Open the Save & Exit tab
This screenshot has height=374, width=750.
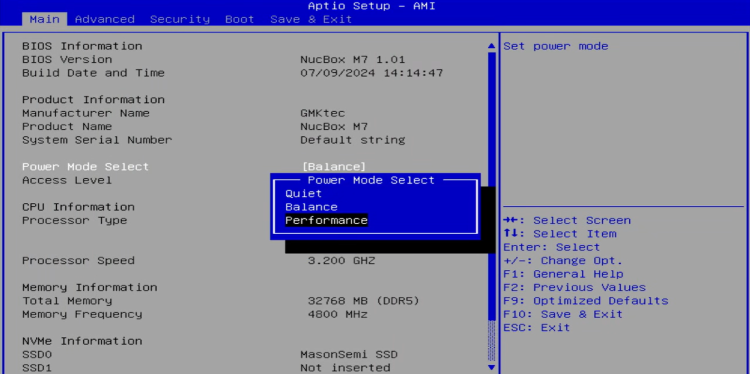(x=311, y=19)
